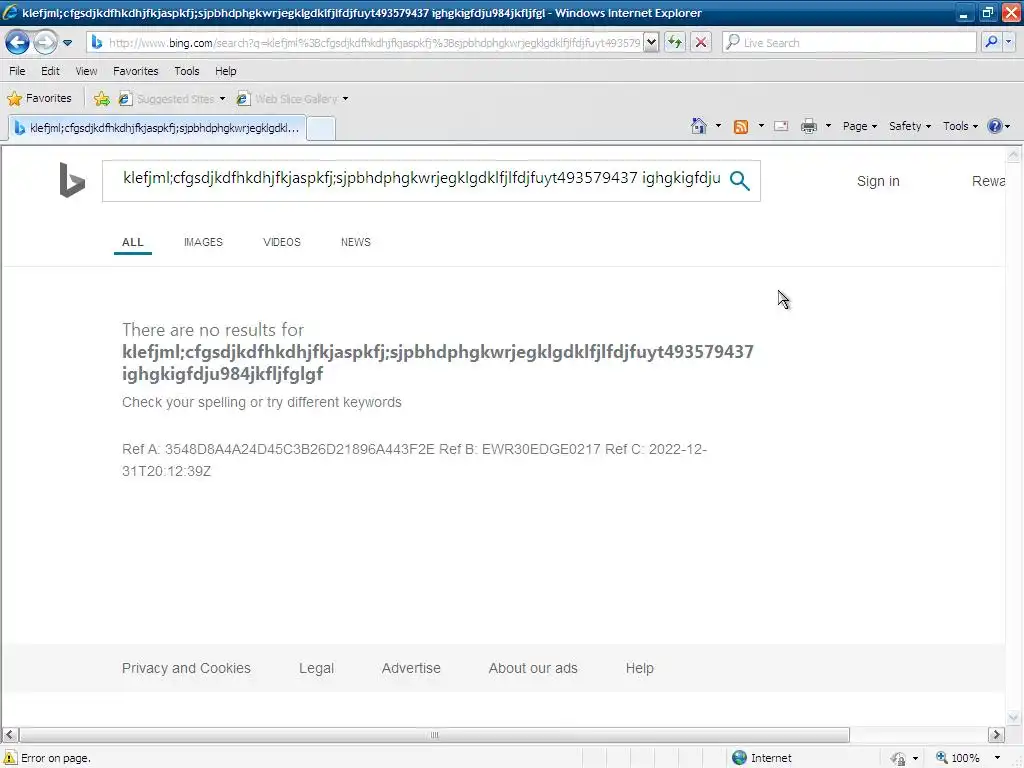Switch to the VIDEOS tab
1024x768 pixels.
[281, 242]
